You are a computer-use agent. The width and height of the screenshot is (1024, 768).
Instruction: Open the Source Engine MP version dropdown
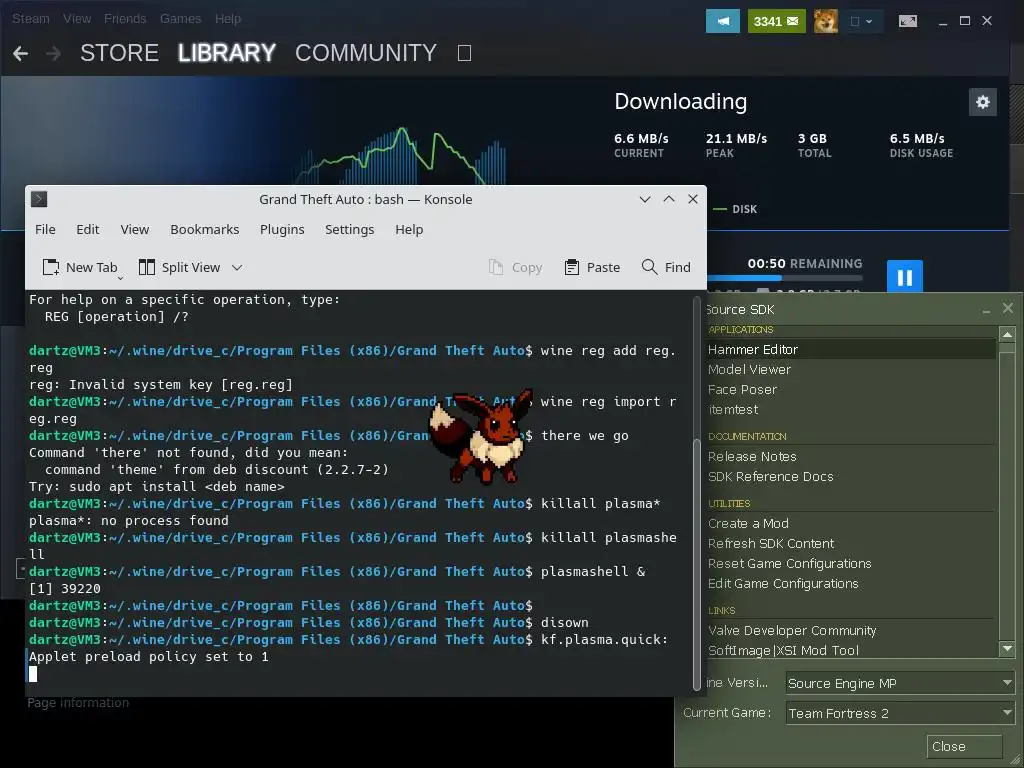click(900, 683)
